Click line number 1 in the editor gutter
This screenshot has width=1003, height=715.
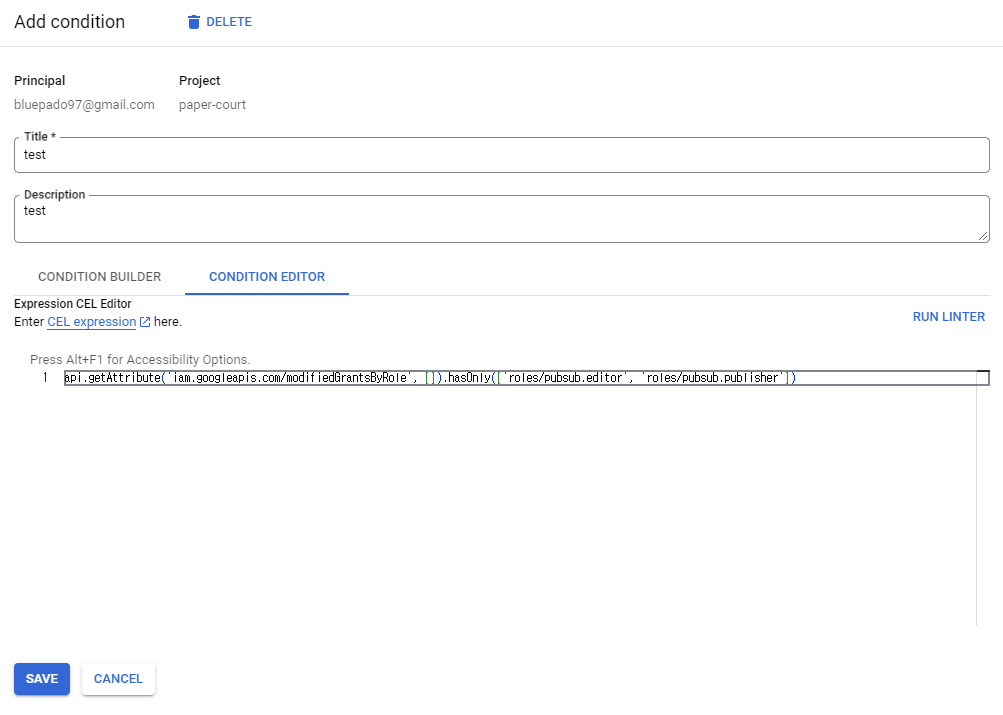pyautogui.click(x=45, y=377)
